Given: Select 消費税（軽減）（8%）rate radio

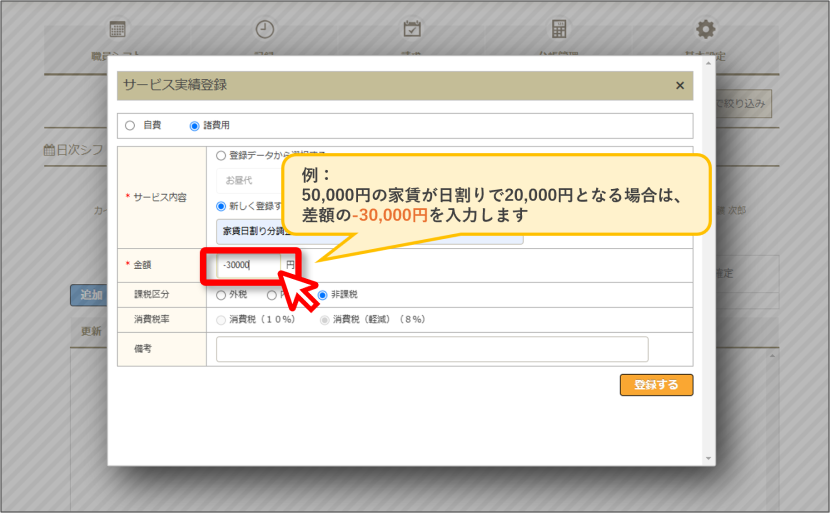Looking at the screenshot, I should click(x=324, y=320).
